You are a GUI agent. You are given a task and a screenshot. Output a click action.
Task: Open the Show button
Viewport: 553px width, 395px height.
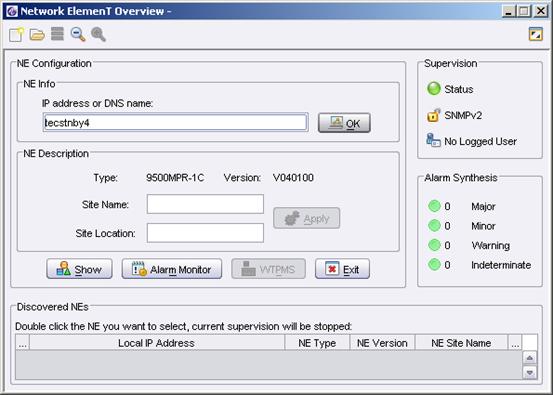79,269
